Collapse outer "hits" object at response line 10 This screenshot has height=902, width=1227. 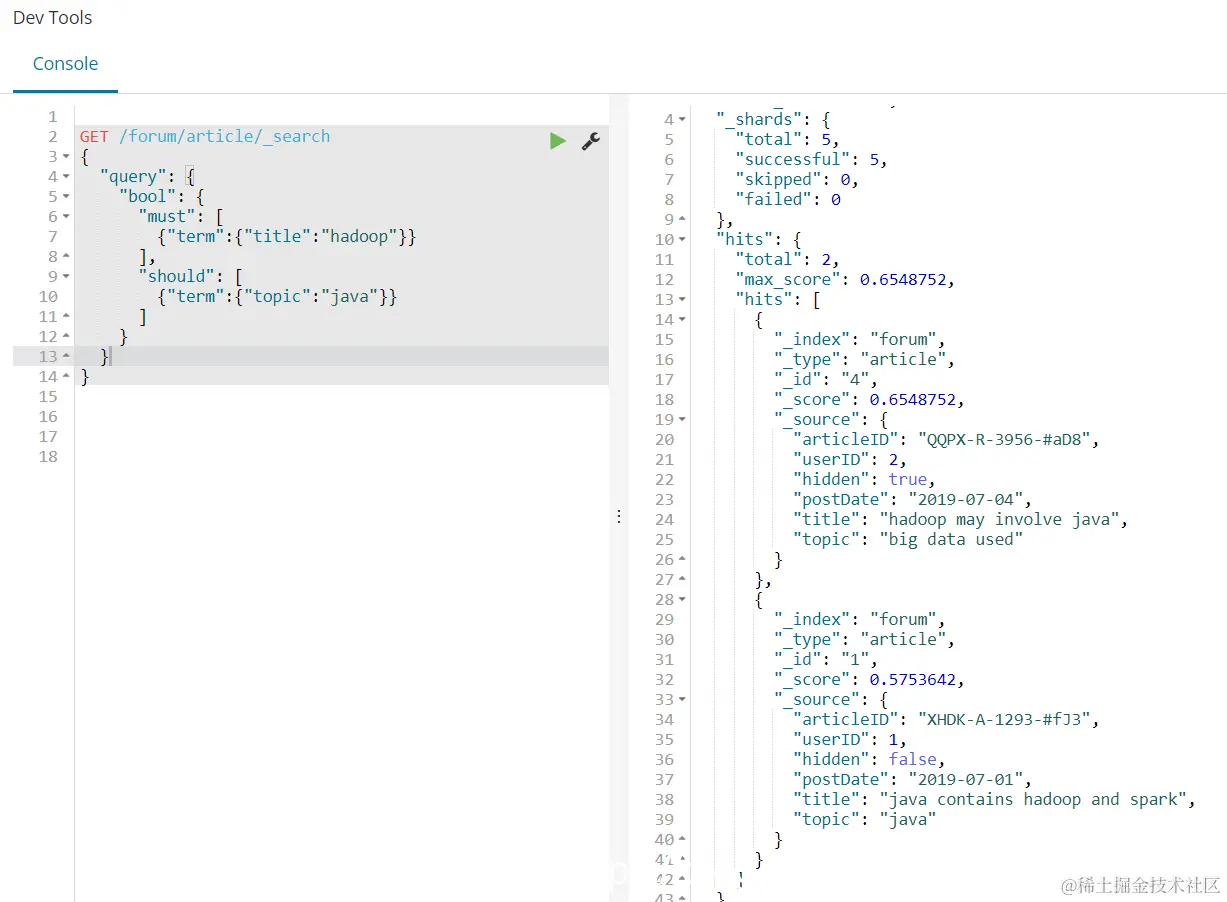pyautogui.click(x=682, y=240)
